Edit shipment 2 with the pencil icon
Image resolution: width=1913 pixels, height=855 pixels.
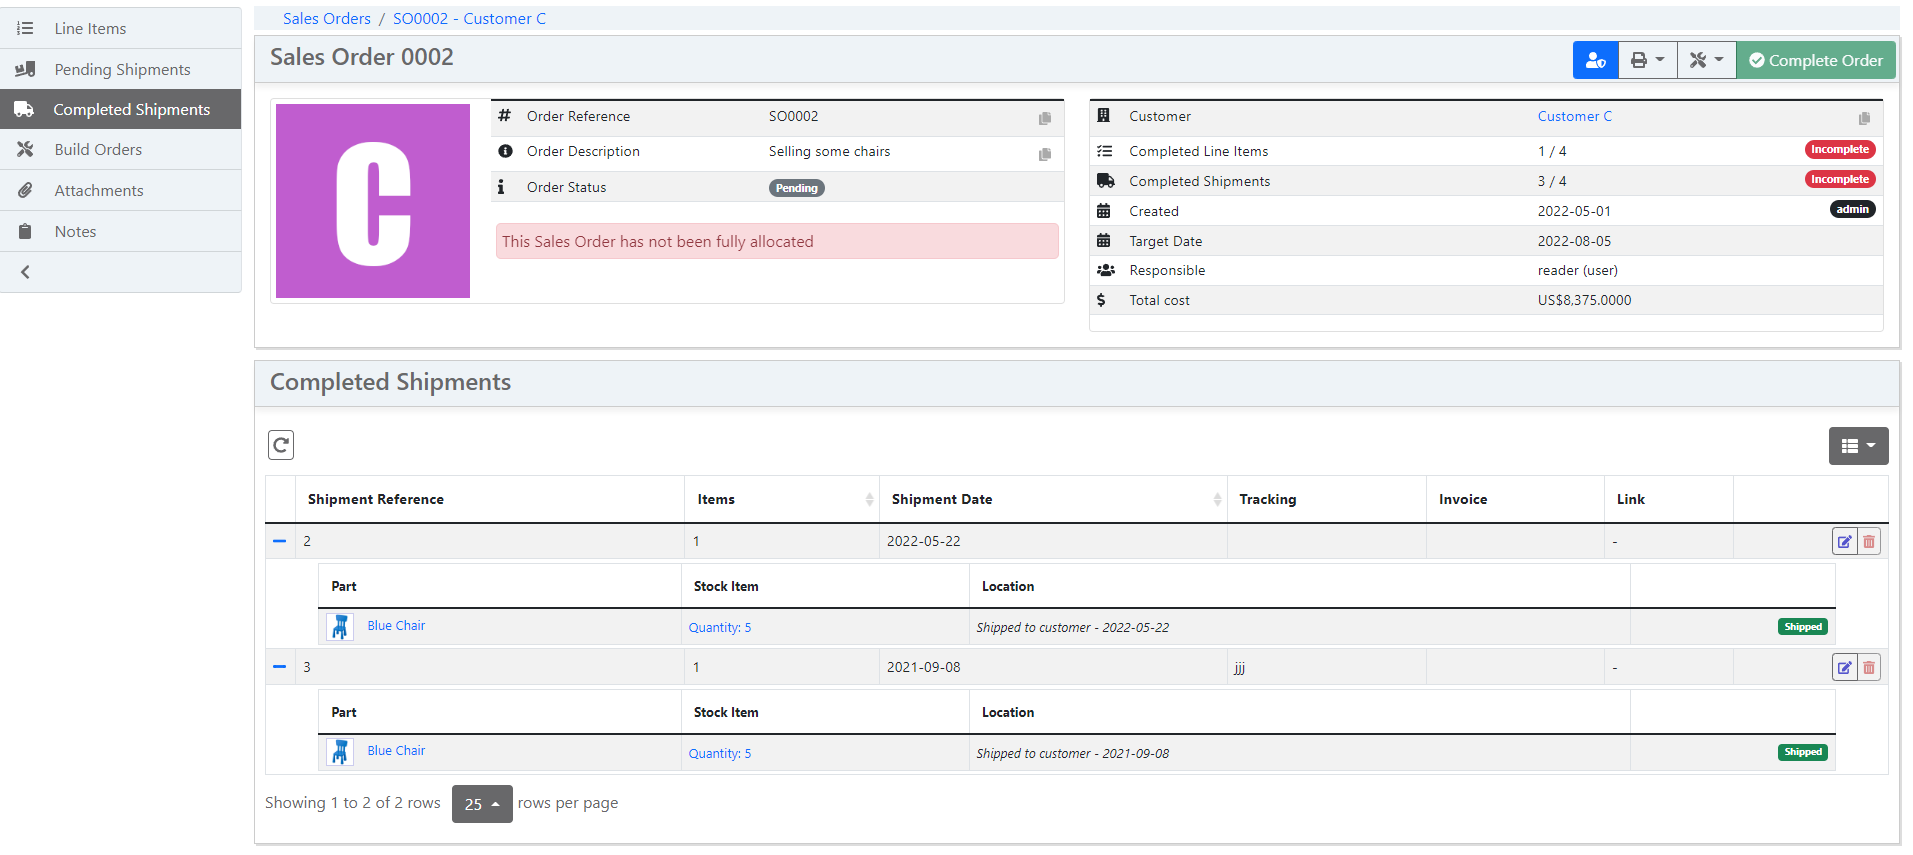tap(1844, 542)
